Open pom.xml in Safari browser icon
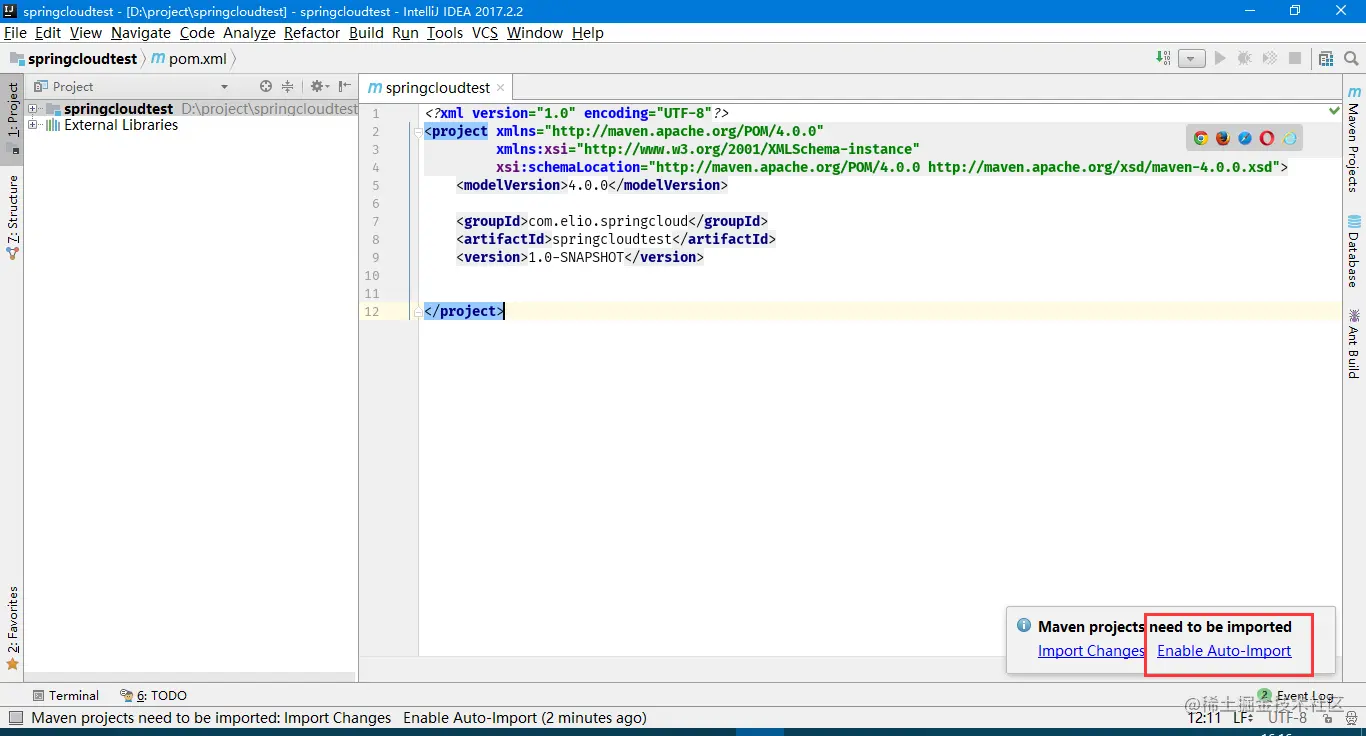This screenshot has height=736, width=1366. click(x=1245, y=138)
